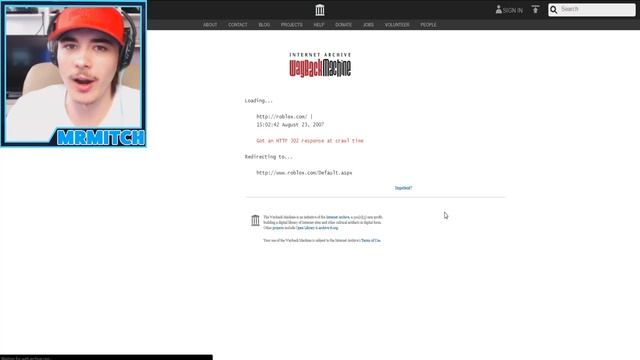Click the archive building icon in footer
Viewport: 640px width, 360px height.
[255, 220]
